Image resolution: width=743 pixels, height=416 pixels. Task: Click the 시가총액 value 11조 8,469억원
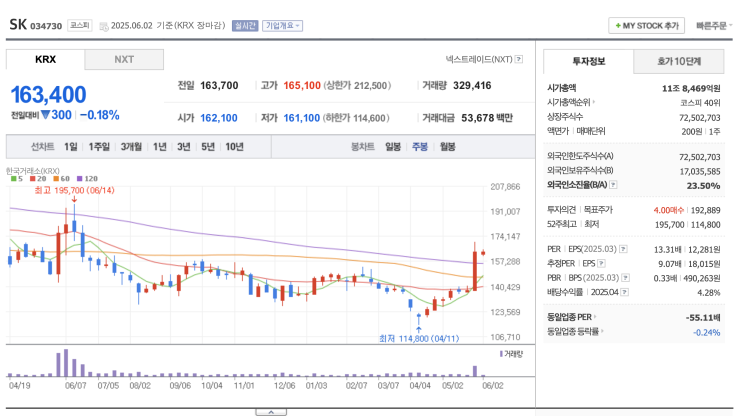[691, 88]
